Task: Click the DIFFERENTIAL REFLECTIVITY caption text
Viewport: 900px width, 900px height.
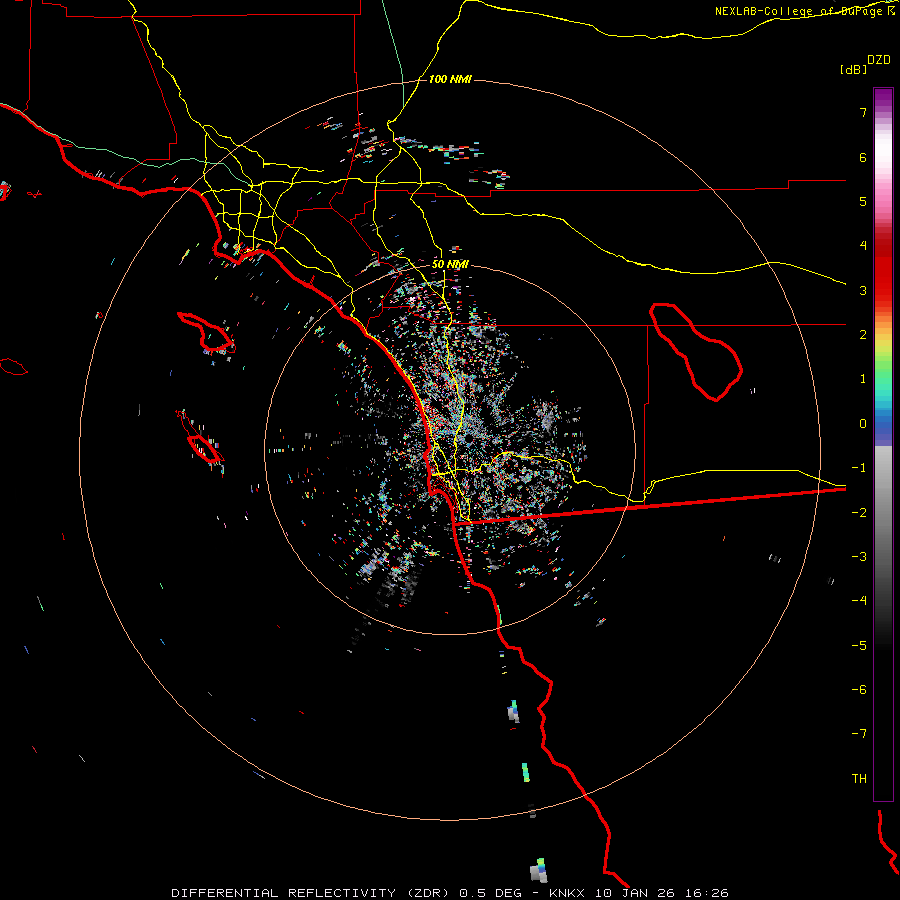Action: 284,893
